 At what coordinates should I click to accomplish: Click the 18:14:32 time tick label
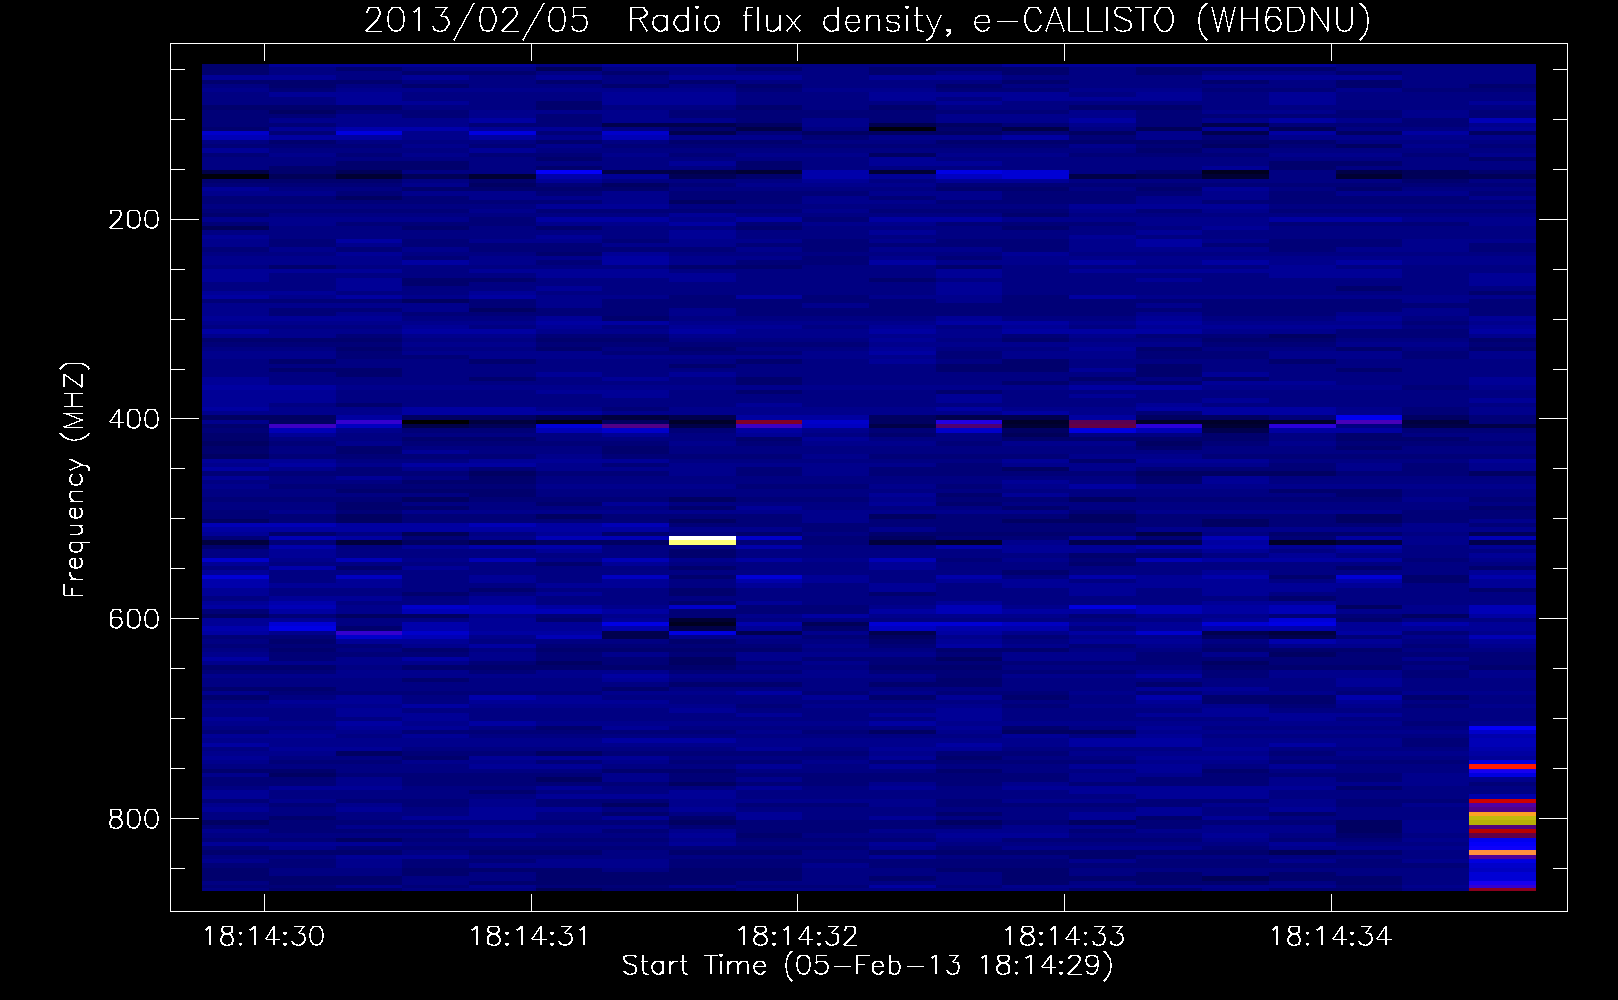coord(797,937)
